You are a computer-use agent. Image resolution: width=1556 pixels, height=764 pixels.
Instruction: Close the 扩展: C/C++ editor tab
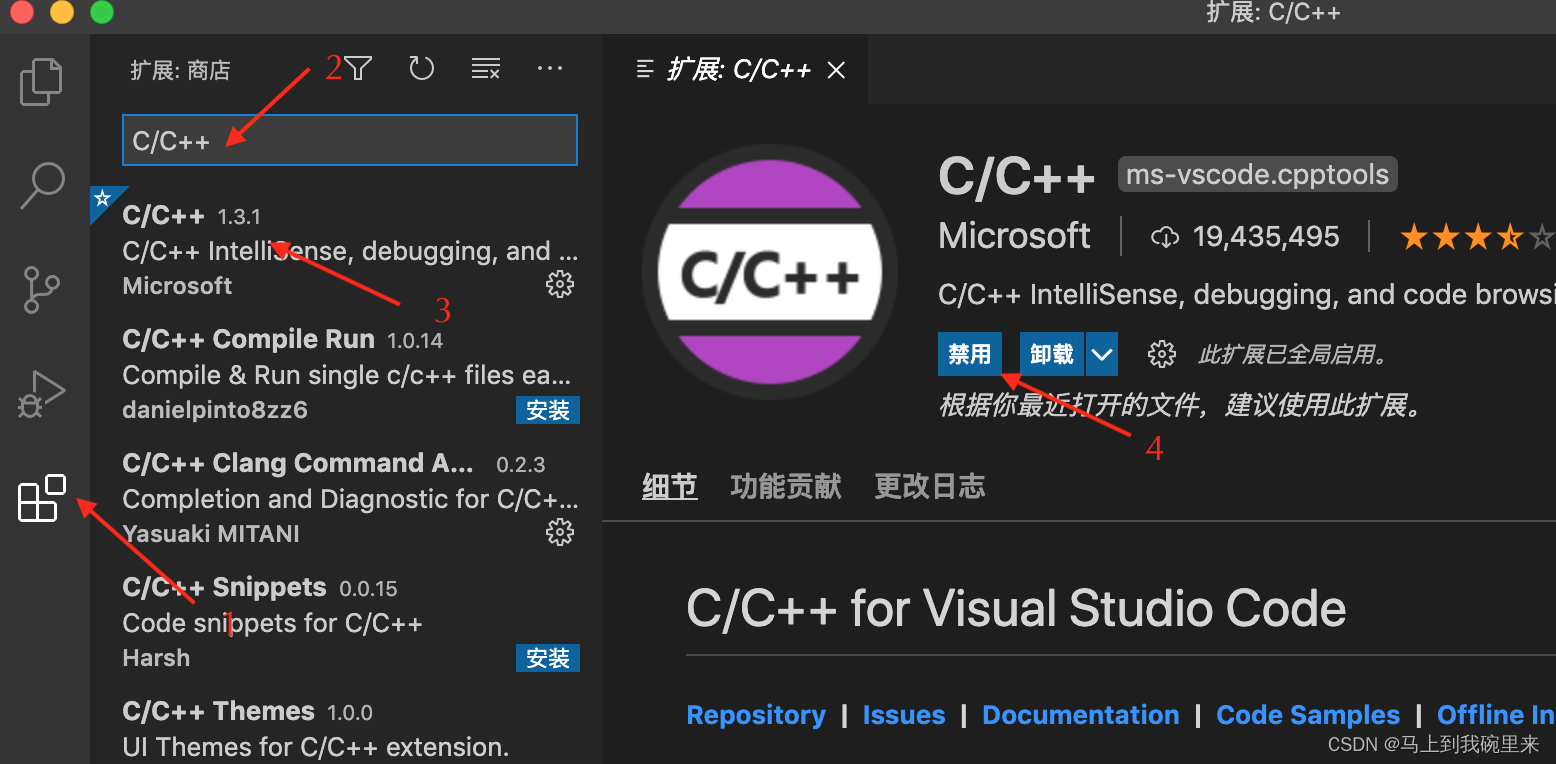pyautogui.click(x=837, y=69)
